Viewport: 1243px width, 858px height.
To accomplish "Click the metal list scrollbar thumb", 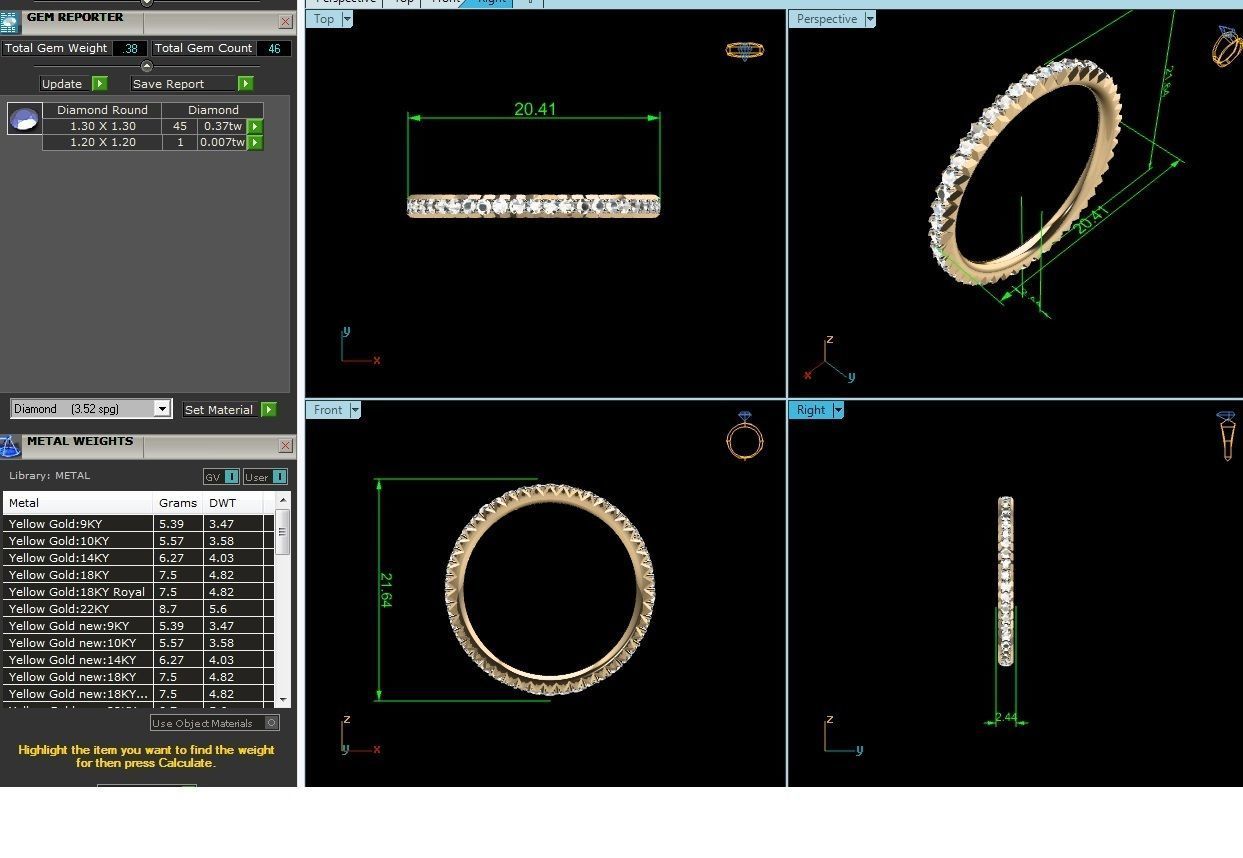I will click(283, 532).
